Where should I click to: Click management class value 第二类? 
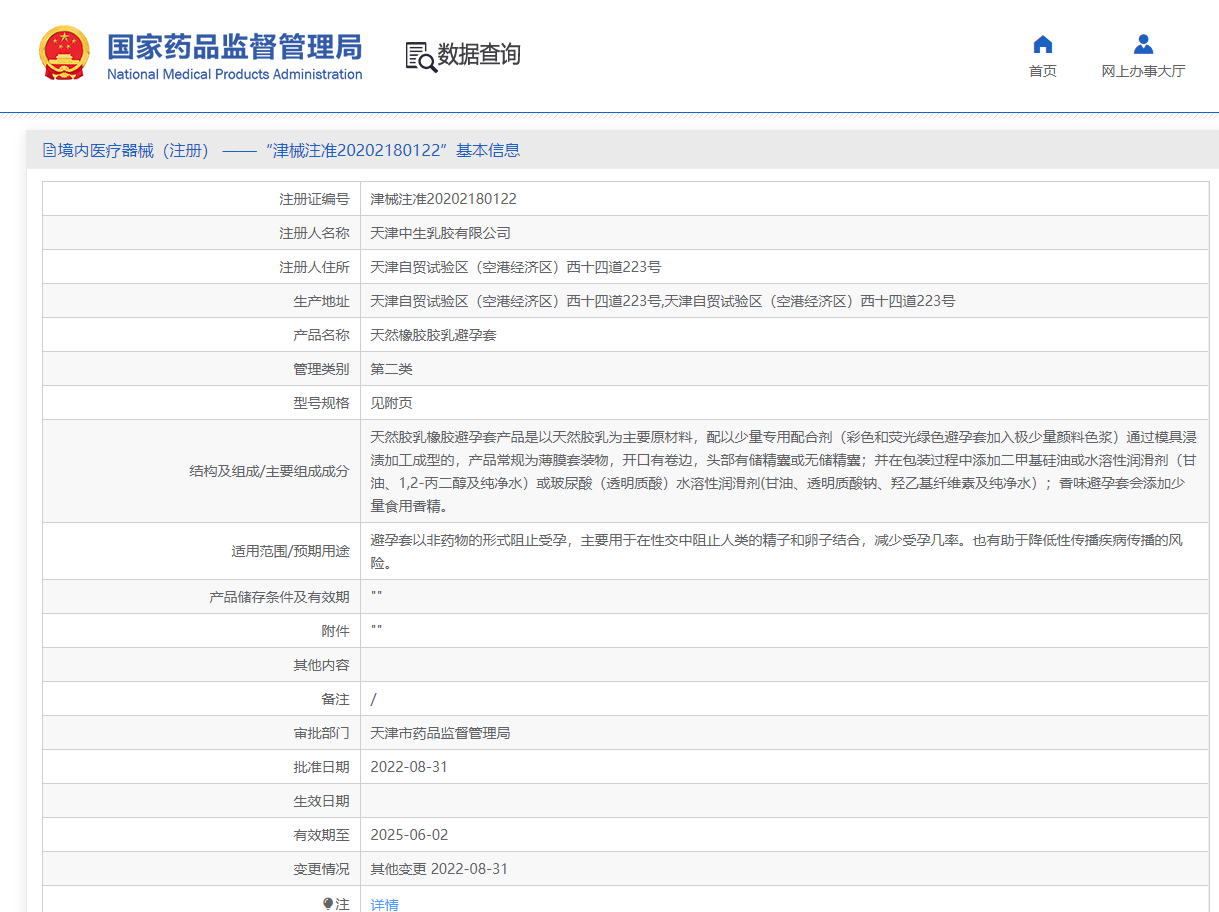click(391, 369)
